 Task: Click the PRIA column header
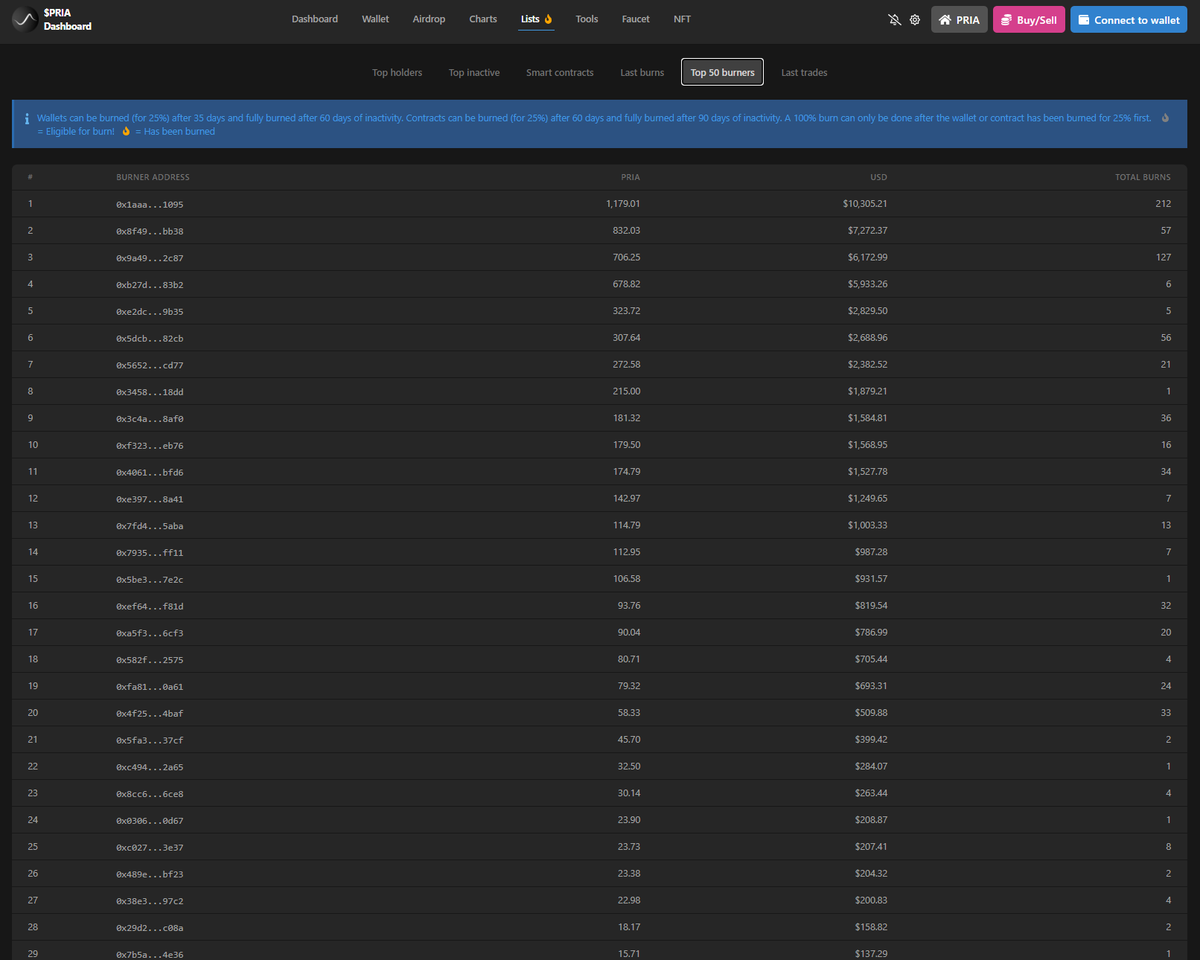[630, 177]
